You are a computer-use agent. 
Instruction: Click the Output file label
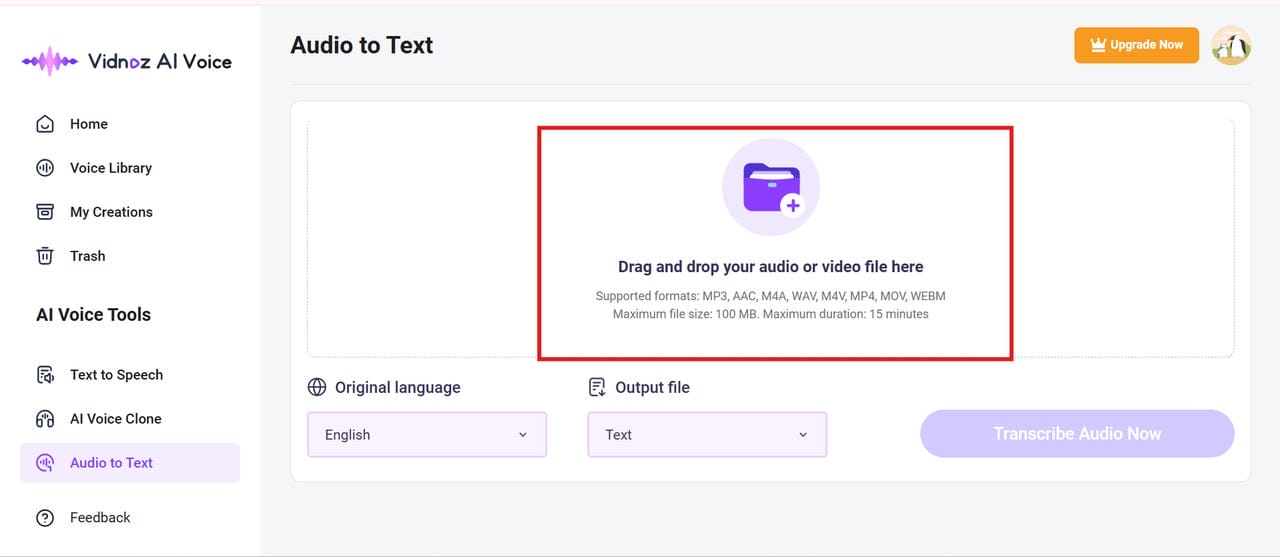(x=653, y=387)
